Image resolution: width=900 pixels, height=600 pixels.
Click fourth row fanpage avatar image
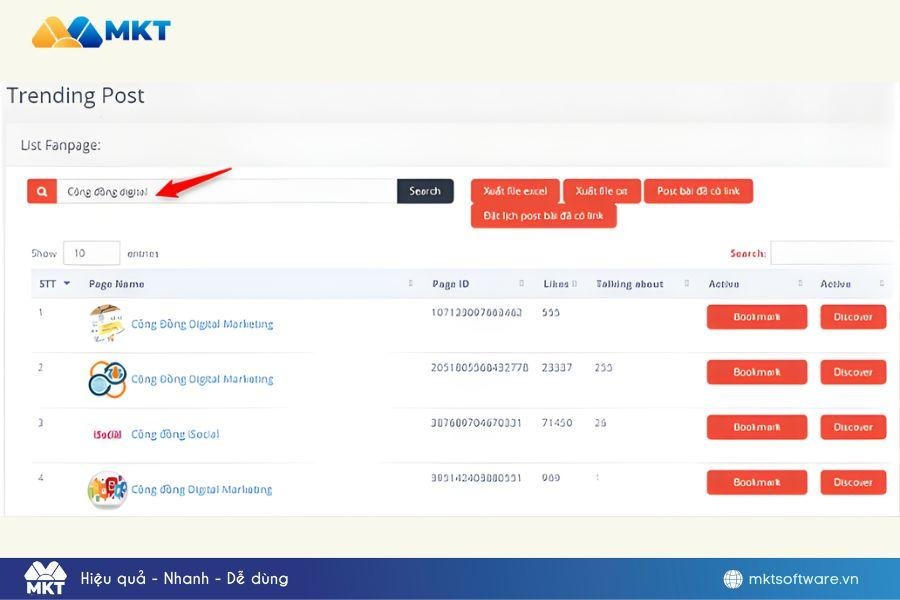pos(107,490)
